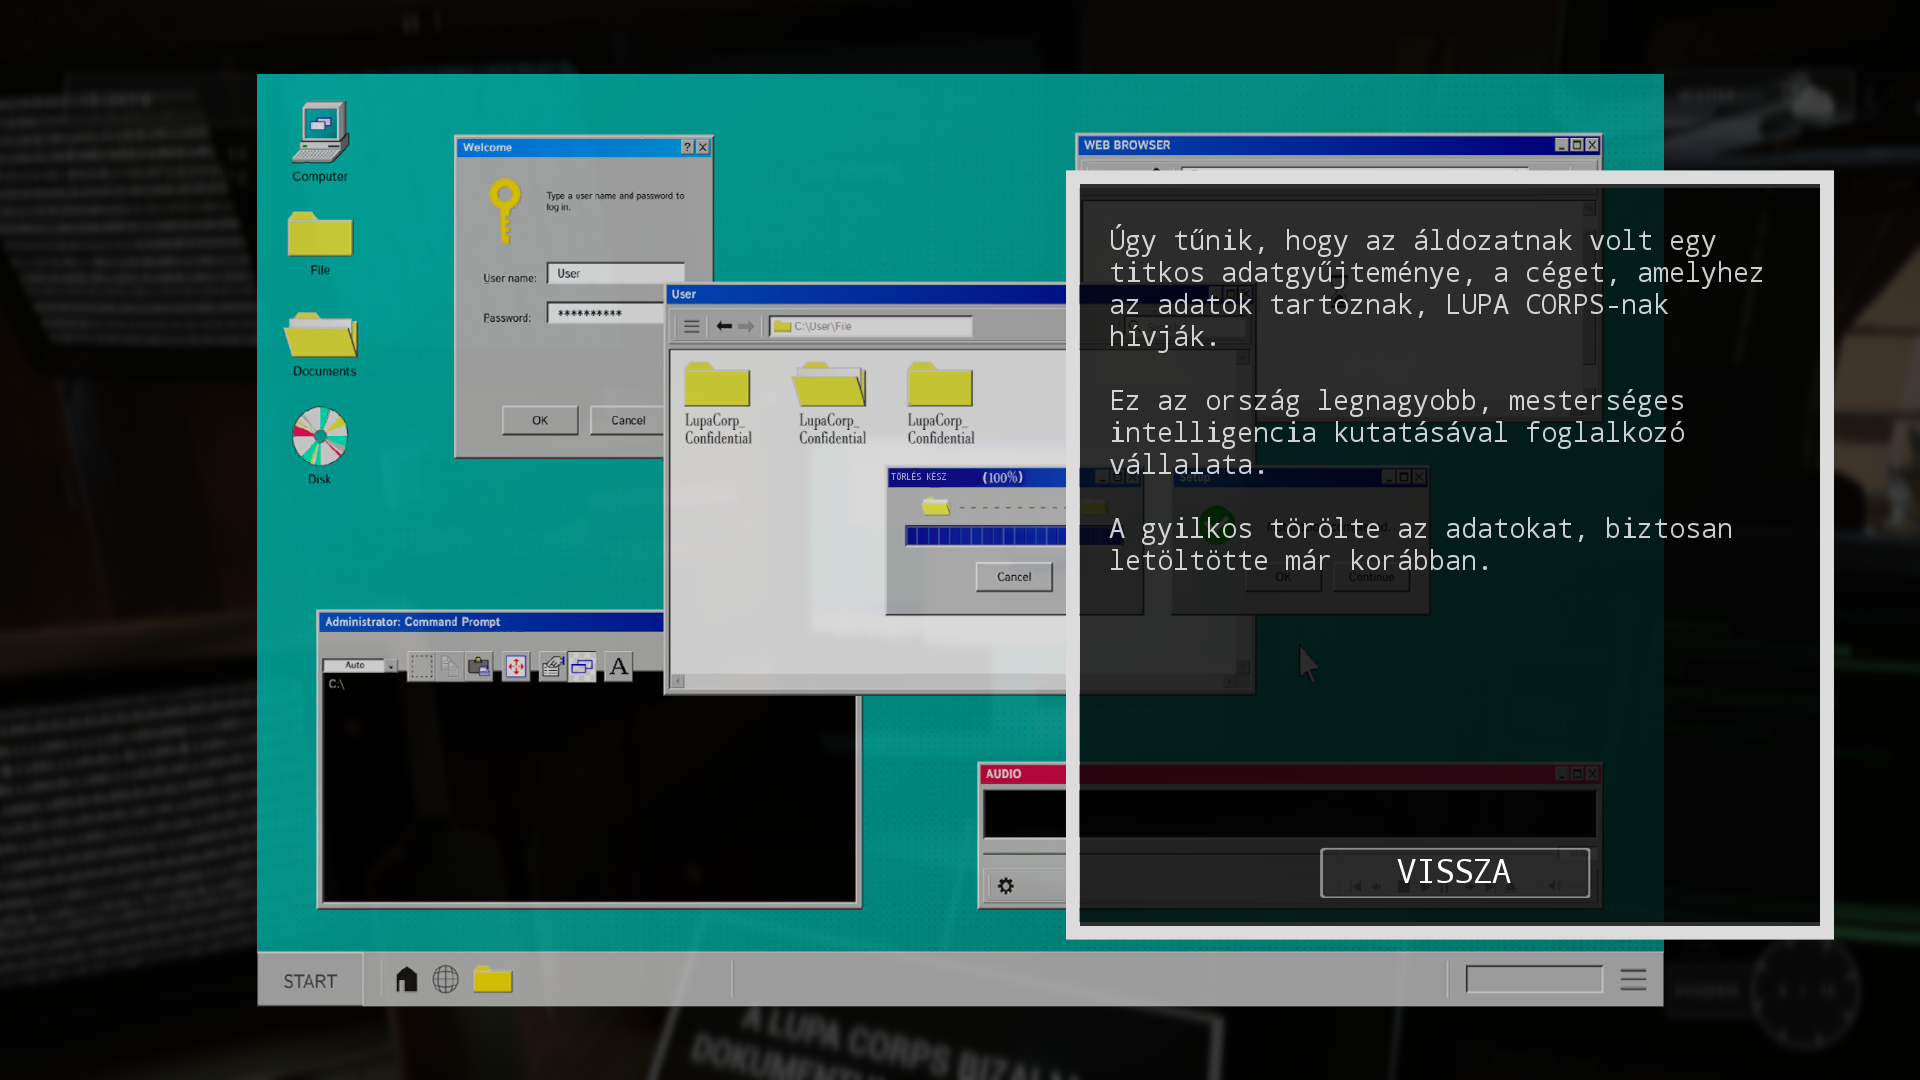Cancel the deletion progress dialog
Viewport: 1920px width, 1080px height.
click(x=1014, y=577)
